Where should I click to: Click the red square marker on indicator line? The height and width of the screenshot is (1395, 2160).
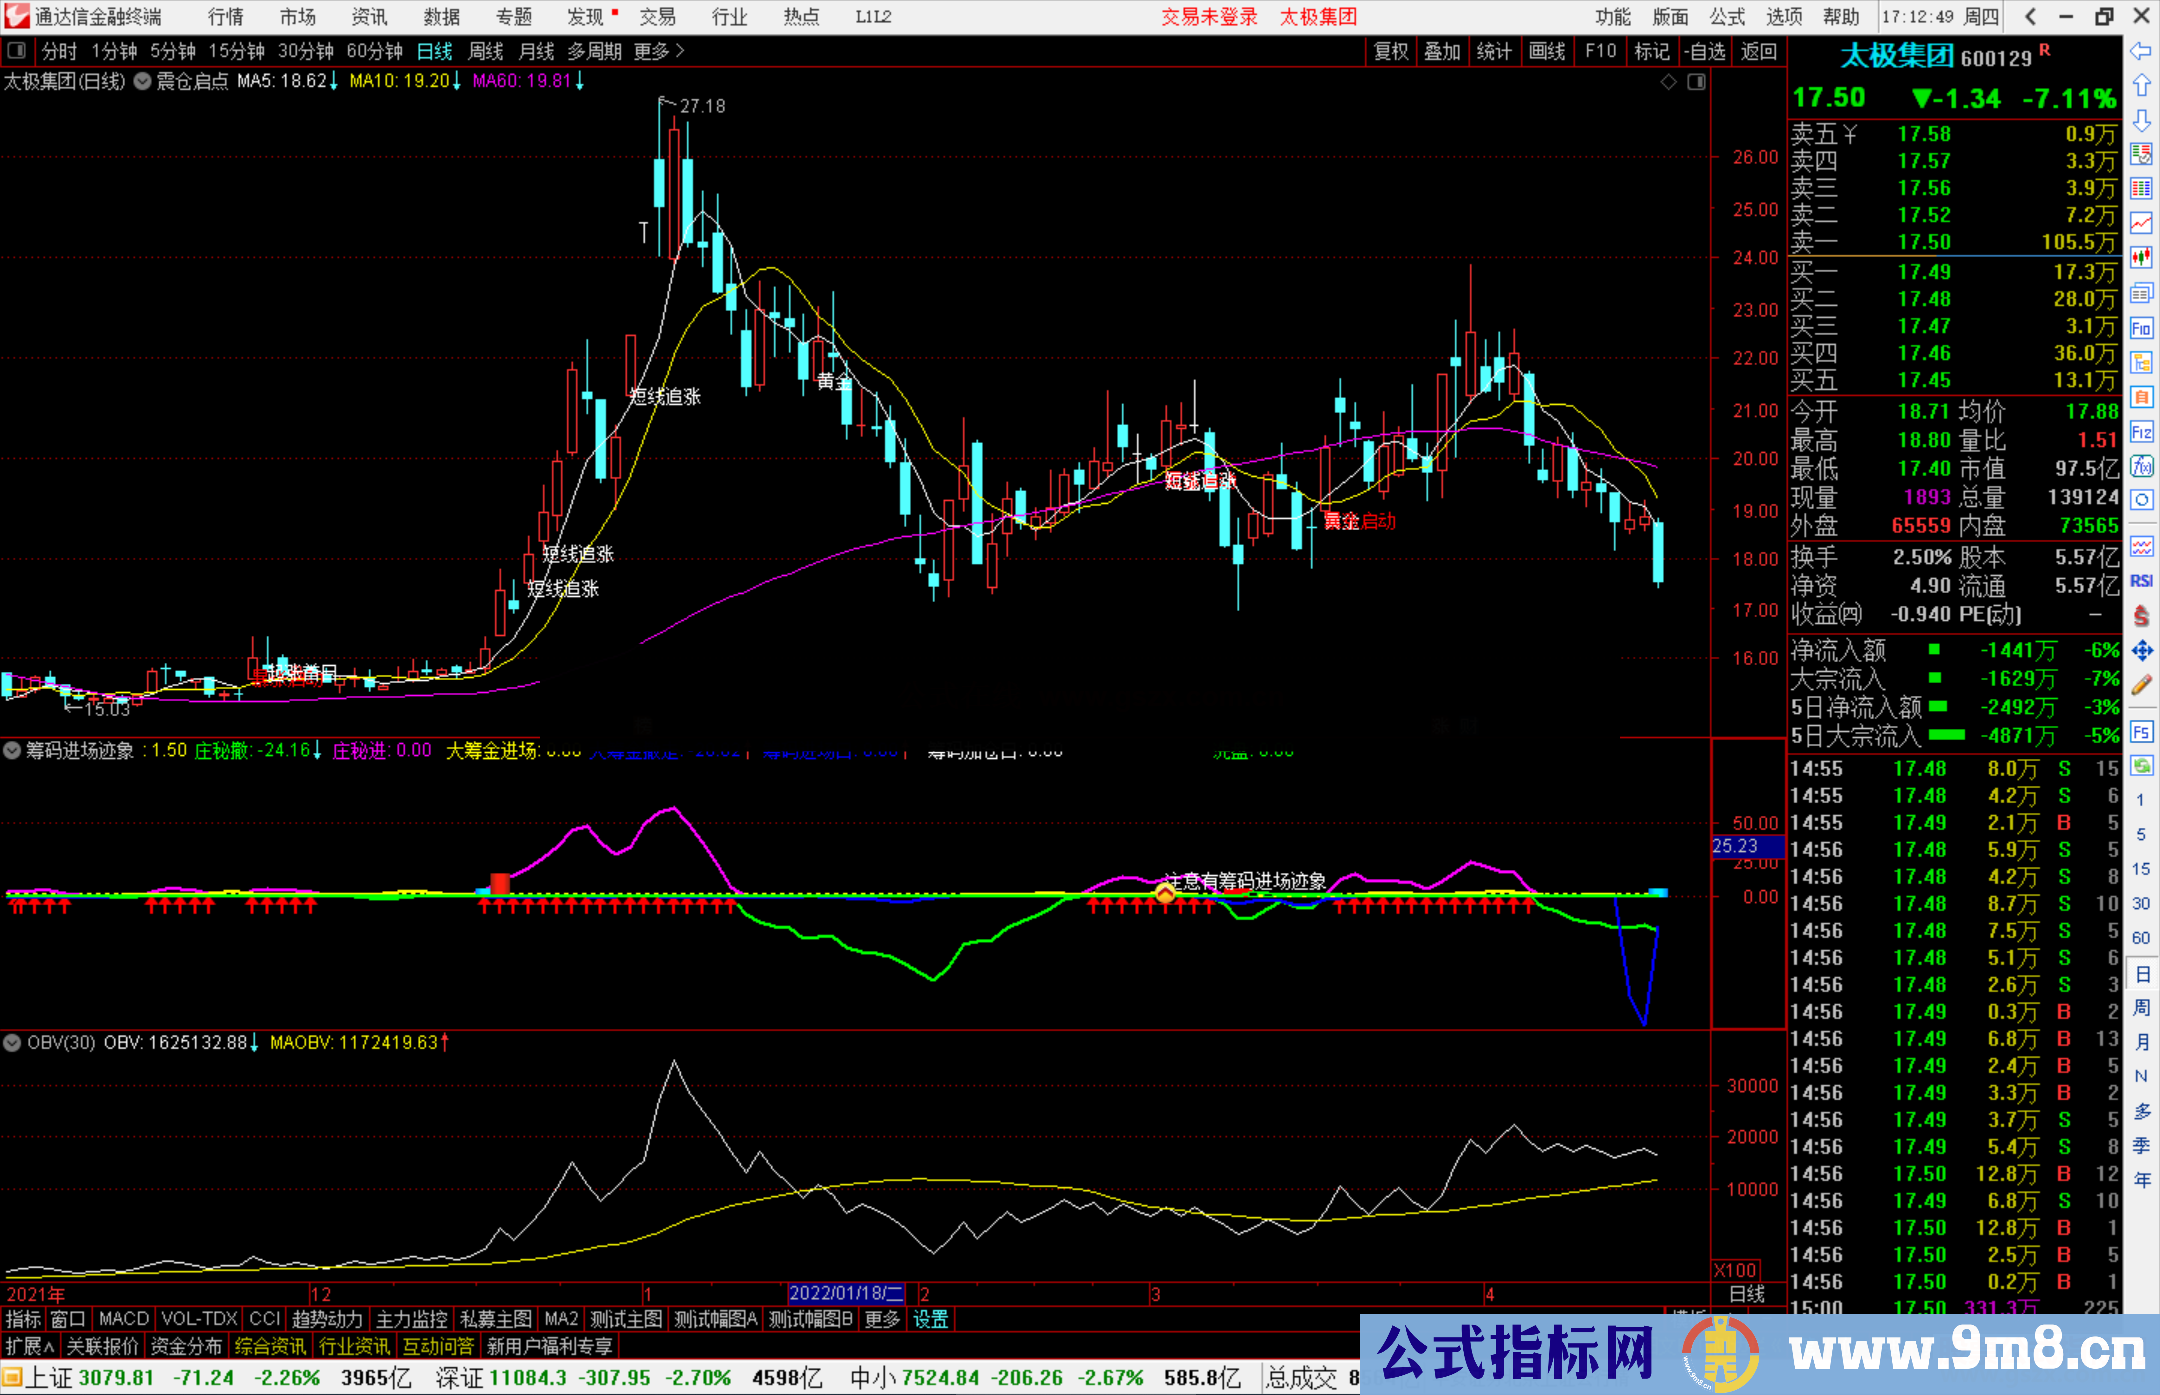(x=500, y=883)
